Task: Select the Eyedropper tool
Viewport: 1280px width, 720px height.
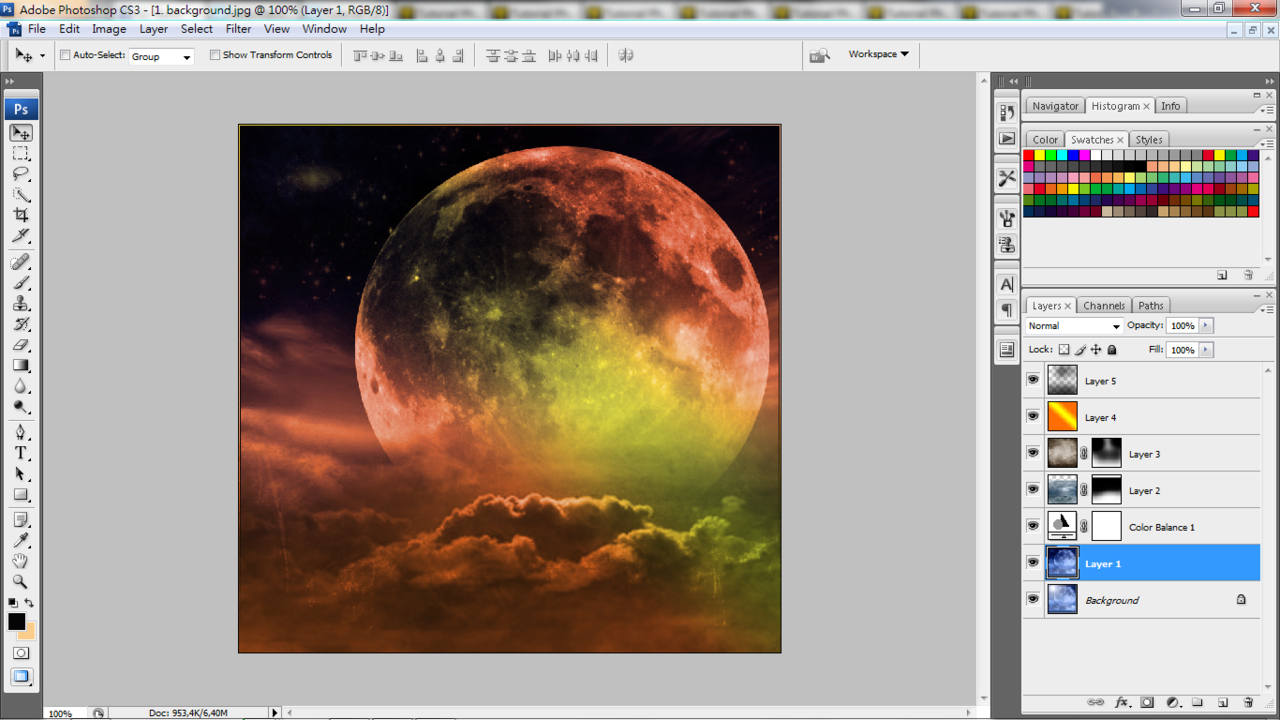Action: [x=21, y=541]
